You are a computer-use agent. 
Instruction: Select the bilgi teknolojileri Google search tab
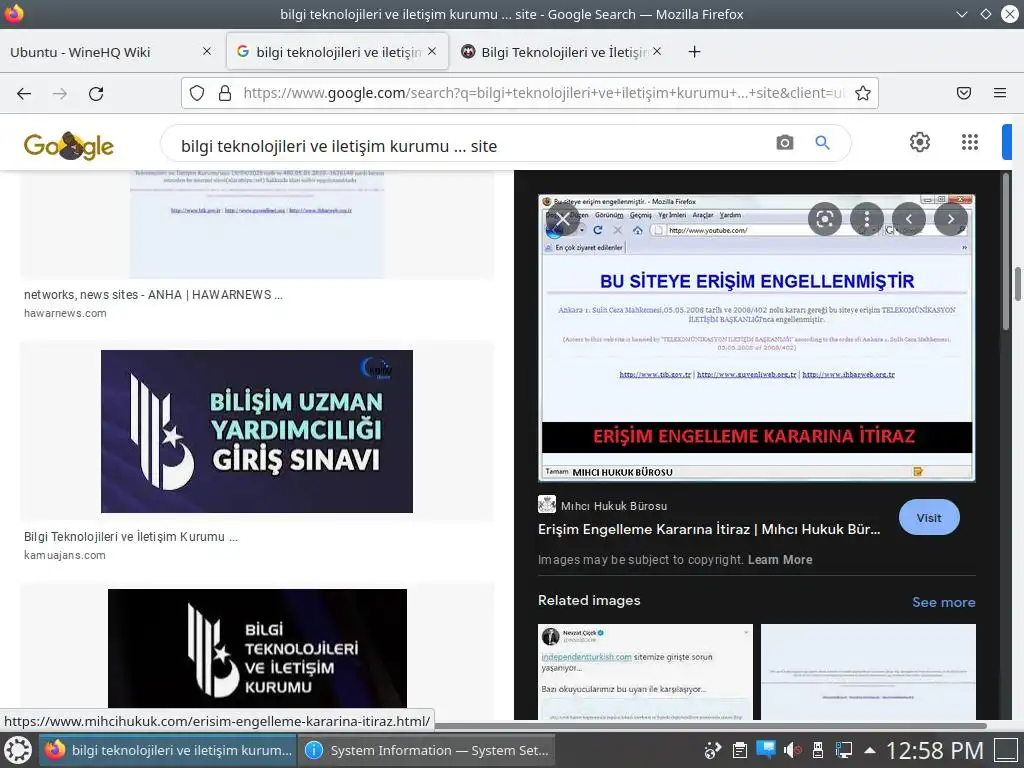pos(338,52)
